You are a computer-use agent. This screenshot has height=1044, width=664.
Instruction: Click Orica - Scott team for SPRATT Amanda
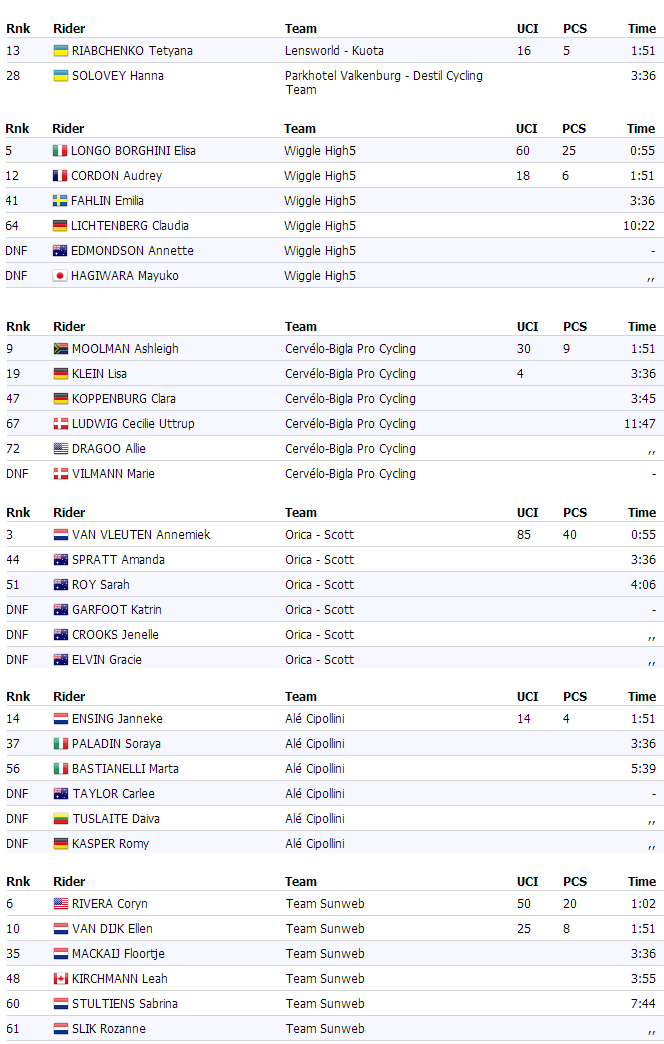[x=319, y=560]
